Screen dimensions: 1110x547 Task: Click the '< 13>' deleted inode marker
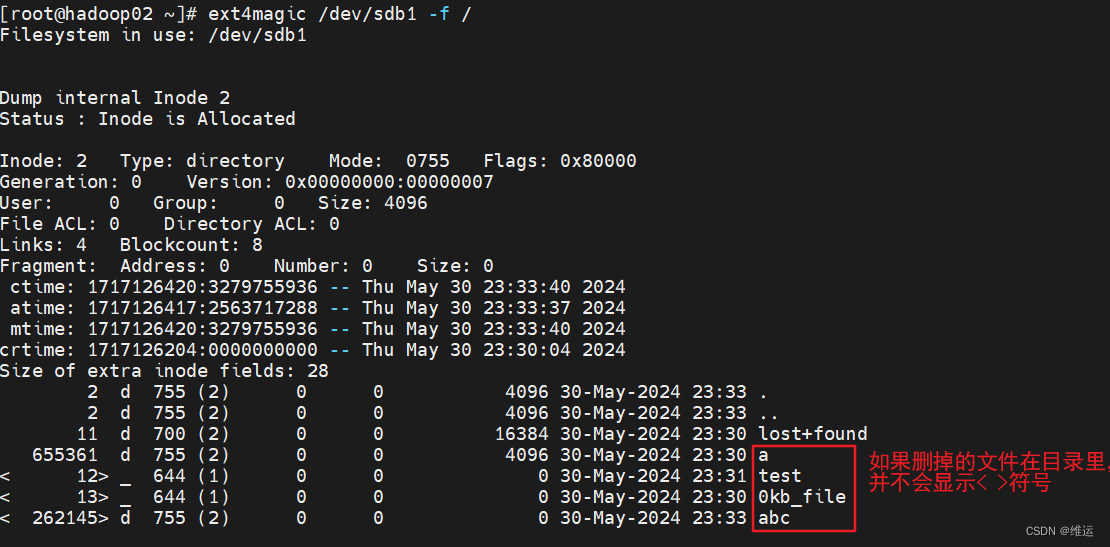point(55,497)
